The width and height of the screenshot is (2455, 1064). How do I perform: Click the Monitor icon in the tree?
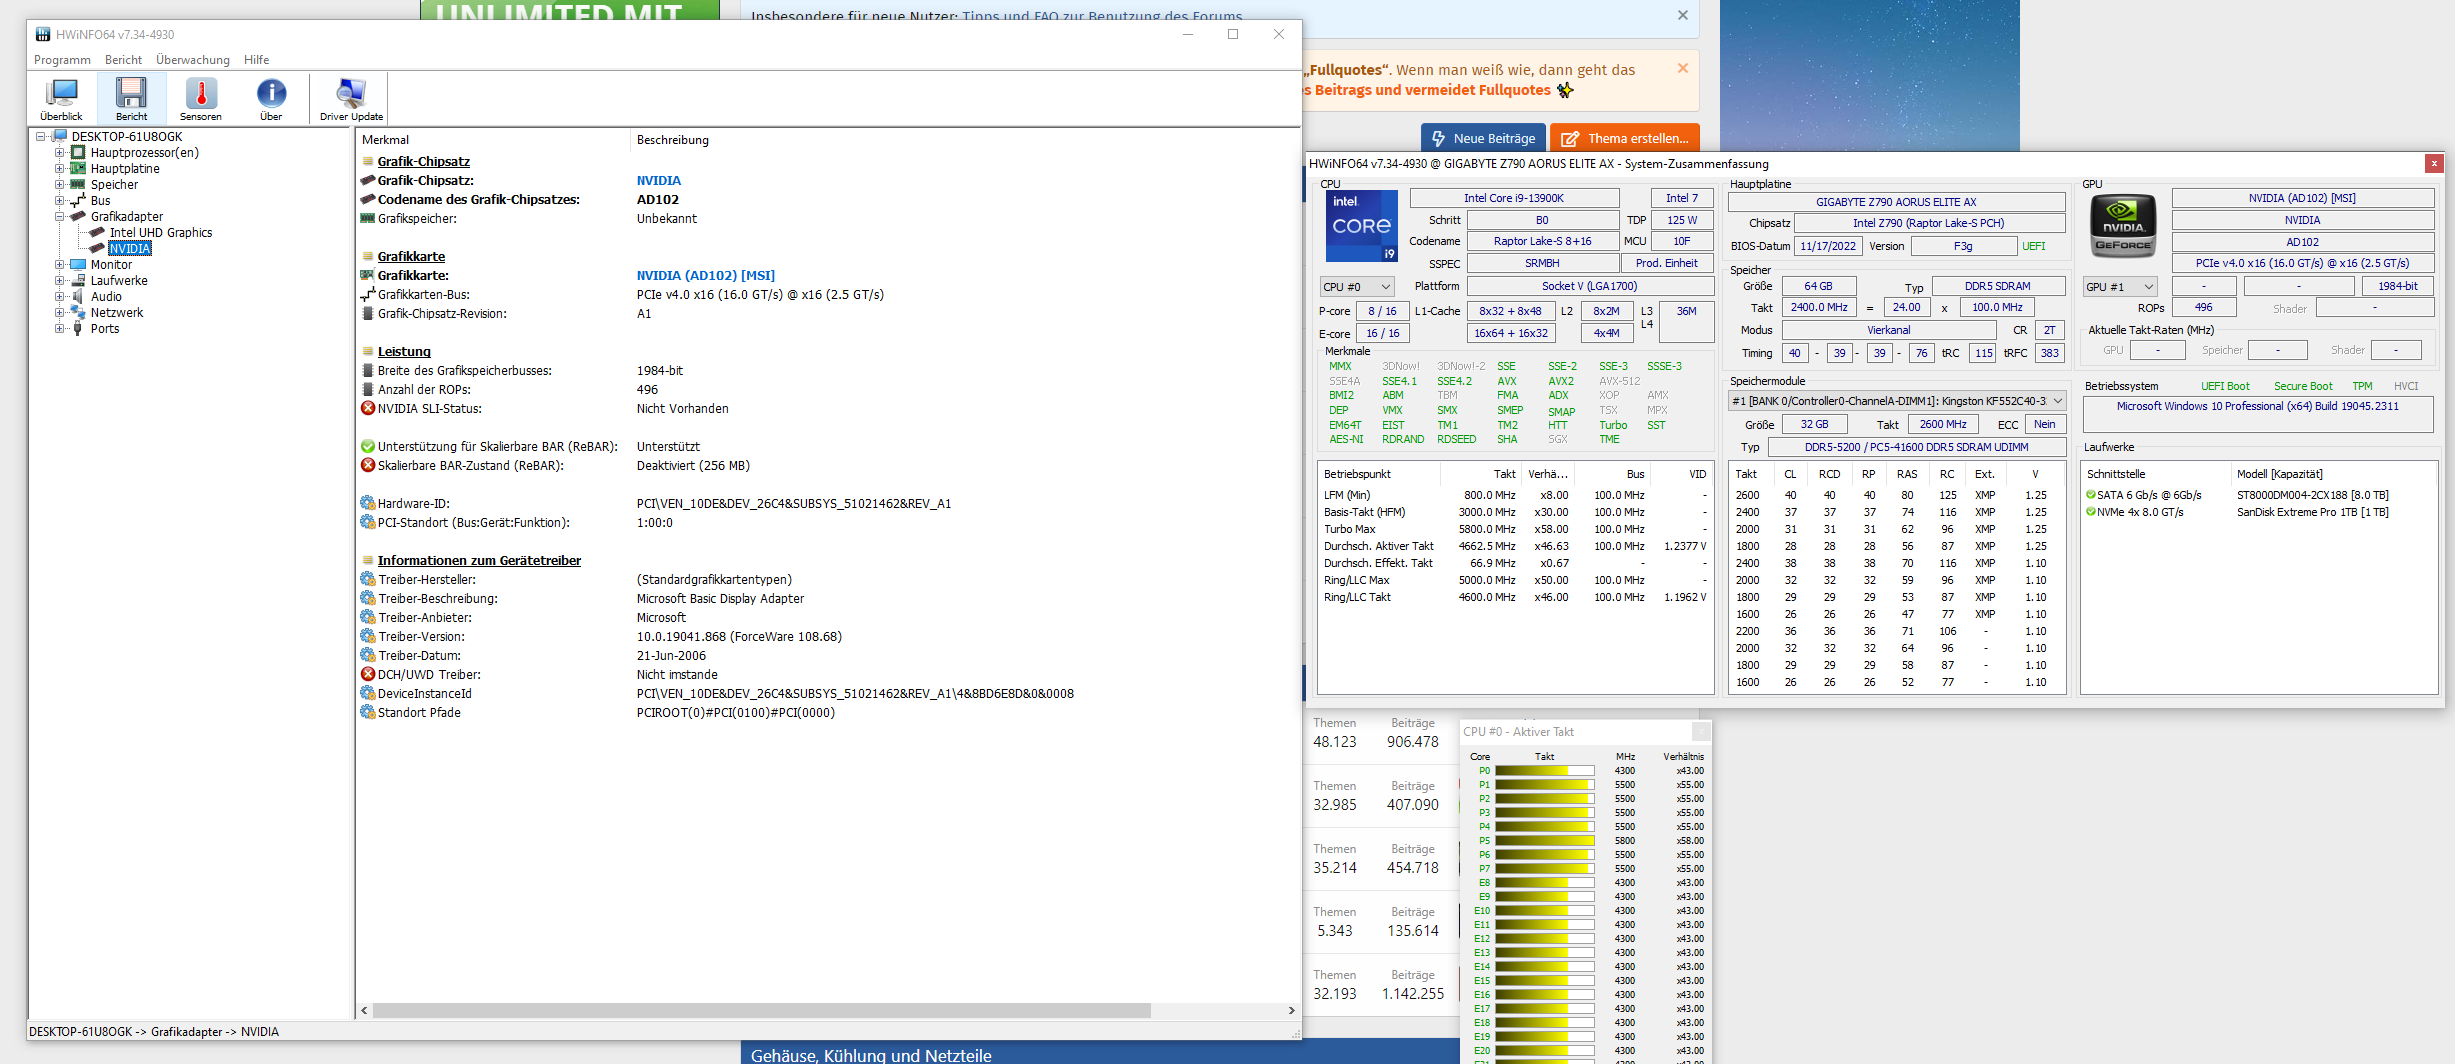(x=78, y=264)
